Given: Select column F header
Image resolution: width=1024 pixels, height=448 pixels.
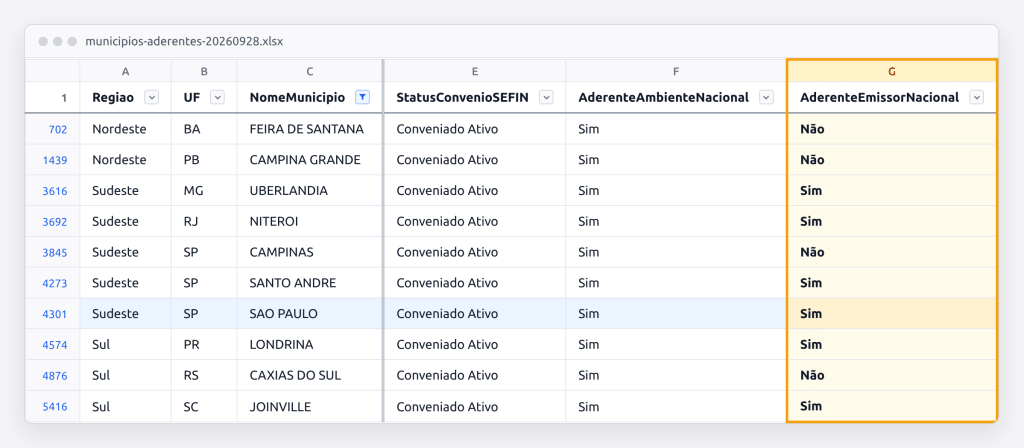Looking at the screenshot, I should click(676, 71).
